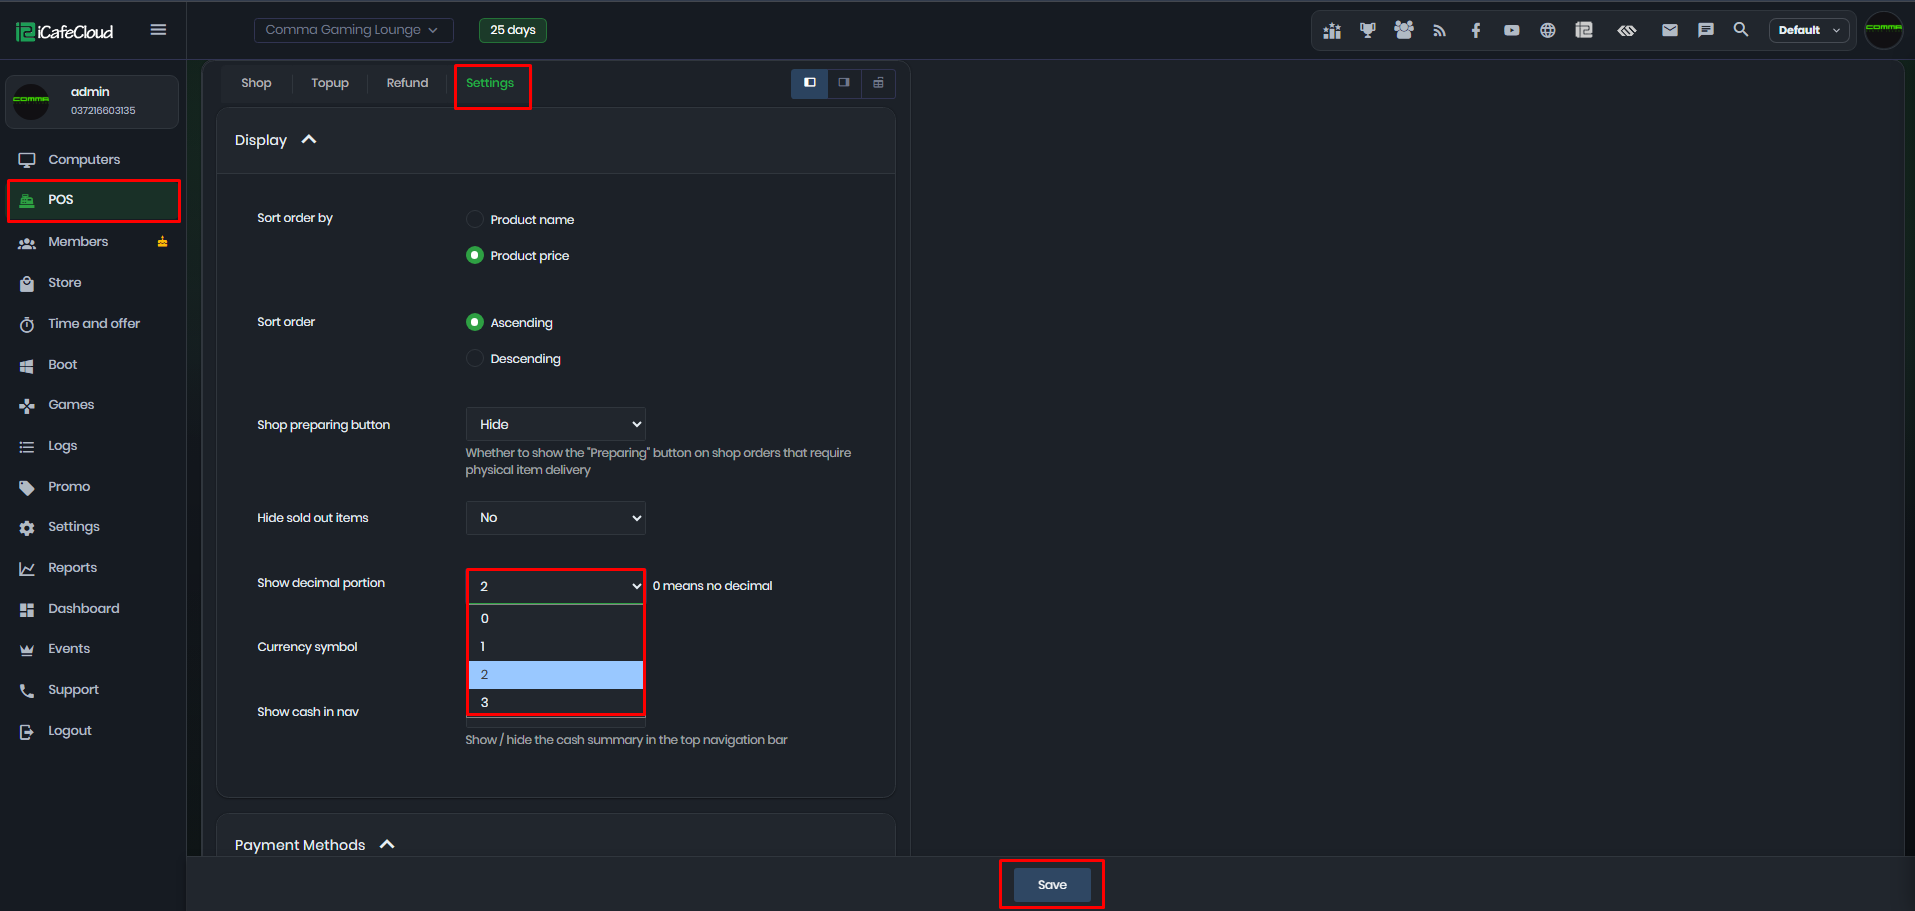Open the Shop preparing button dropdown
1915x911 pixels.
coord(556,424)
